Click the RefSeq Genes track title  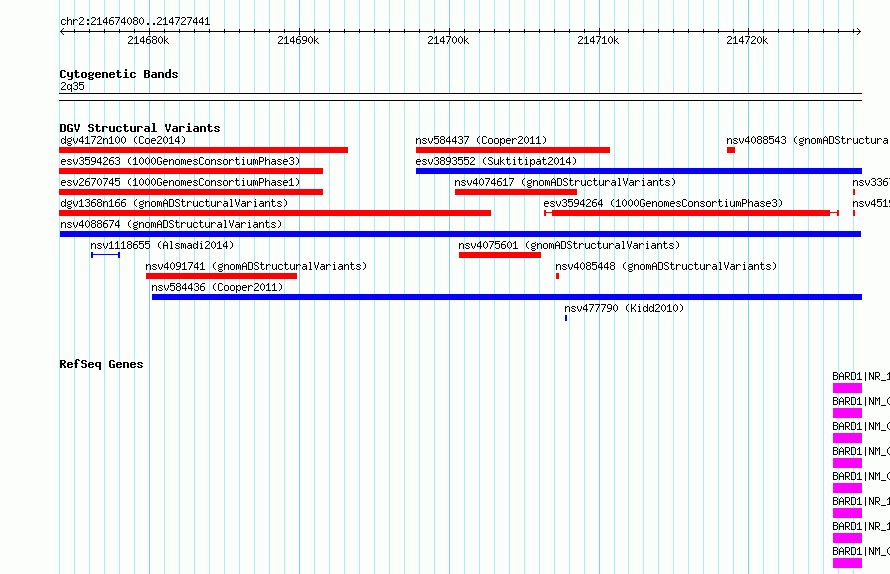coord(101,364)
